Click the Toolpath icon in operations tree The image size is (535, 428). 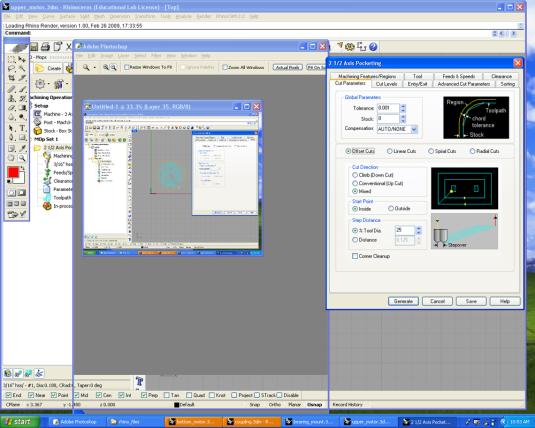point(47,197)
